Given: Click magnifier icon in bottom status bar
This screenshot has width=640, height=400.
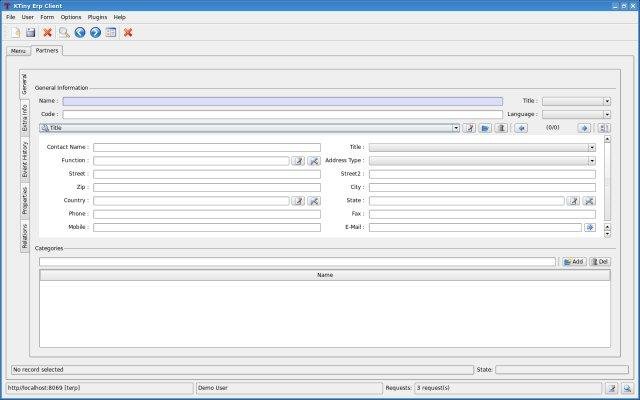Looking at the screenshot, I should click(x=627, y=389).
